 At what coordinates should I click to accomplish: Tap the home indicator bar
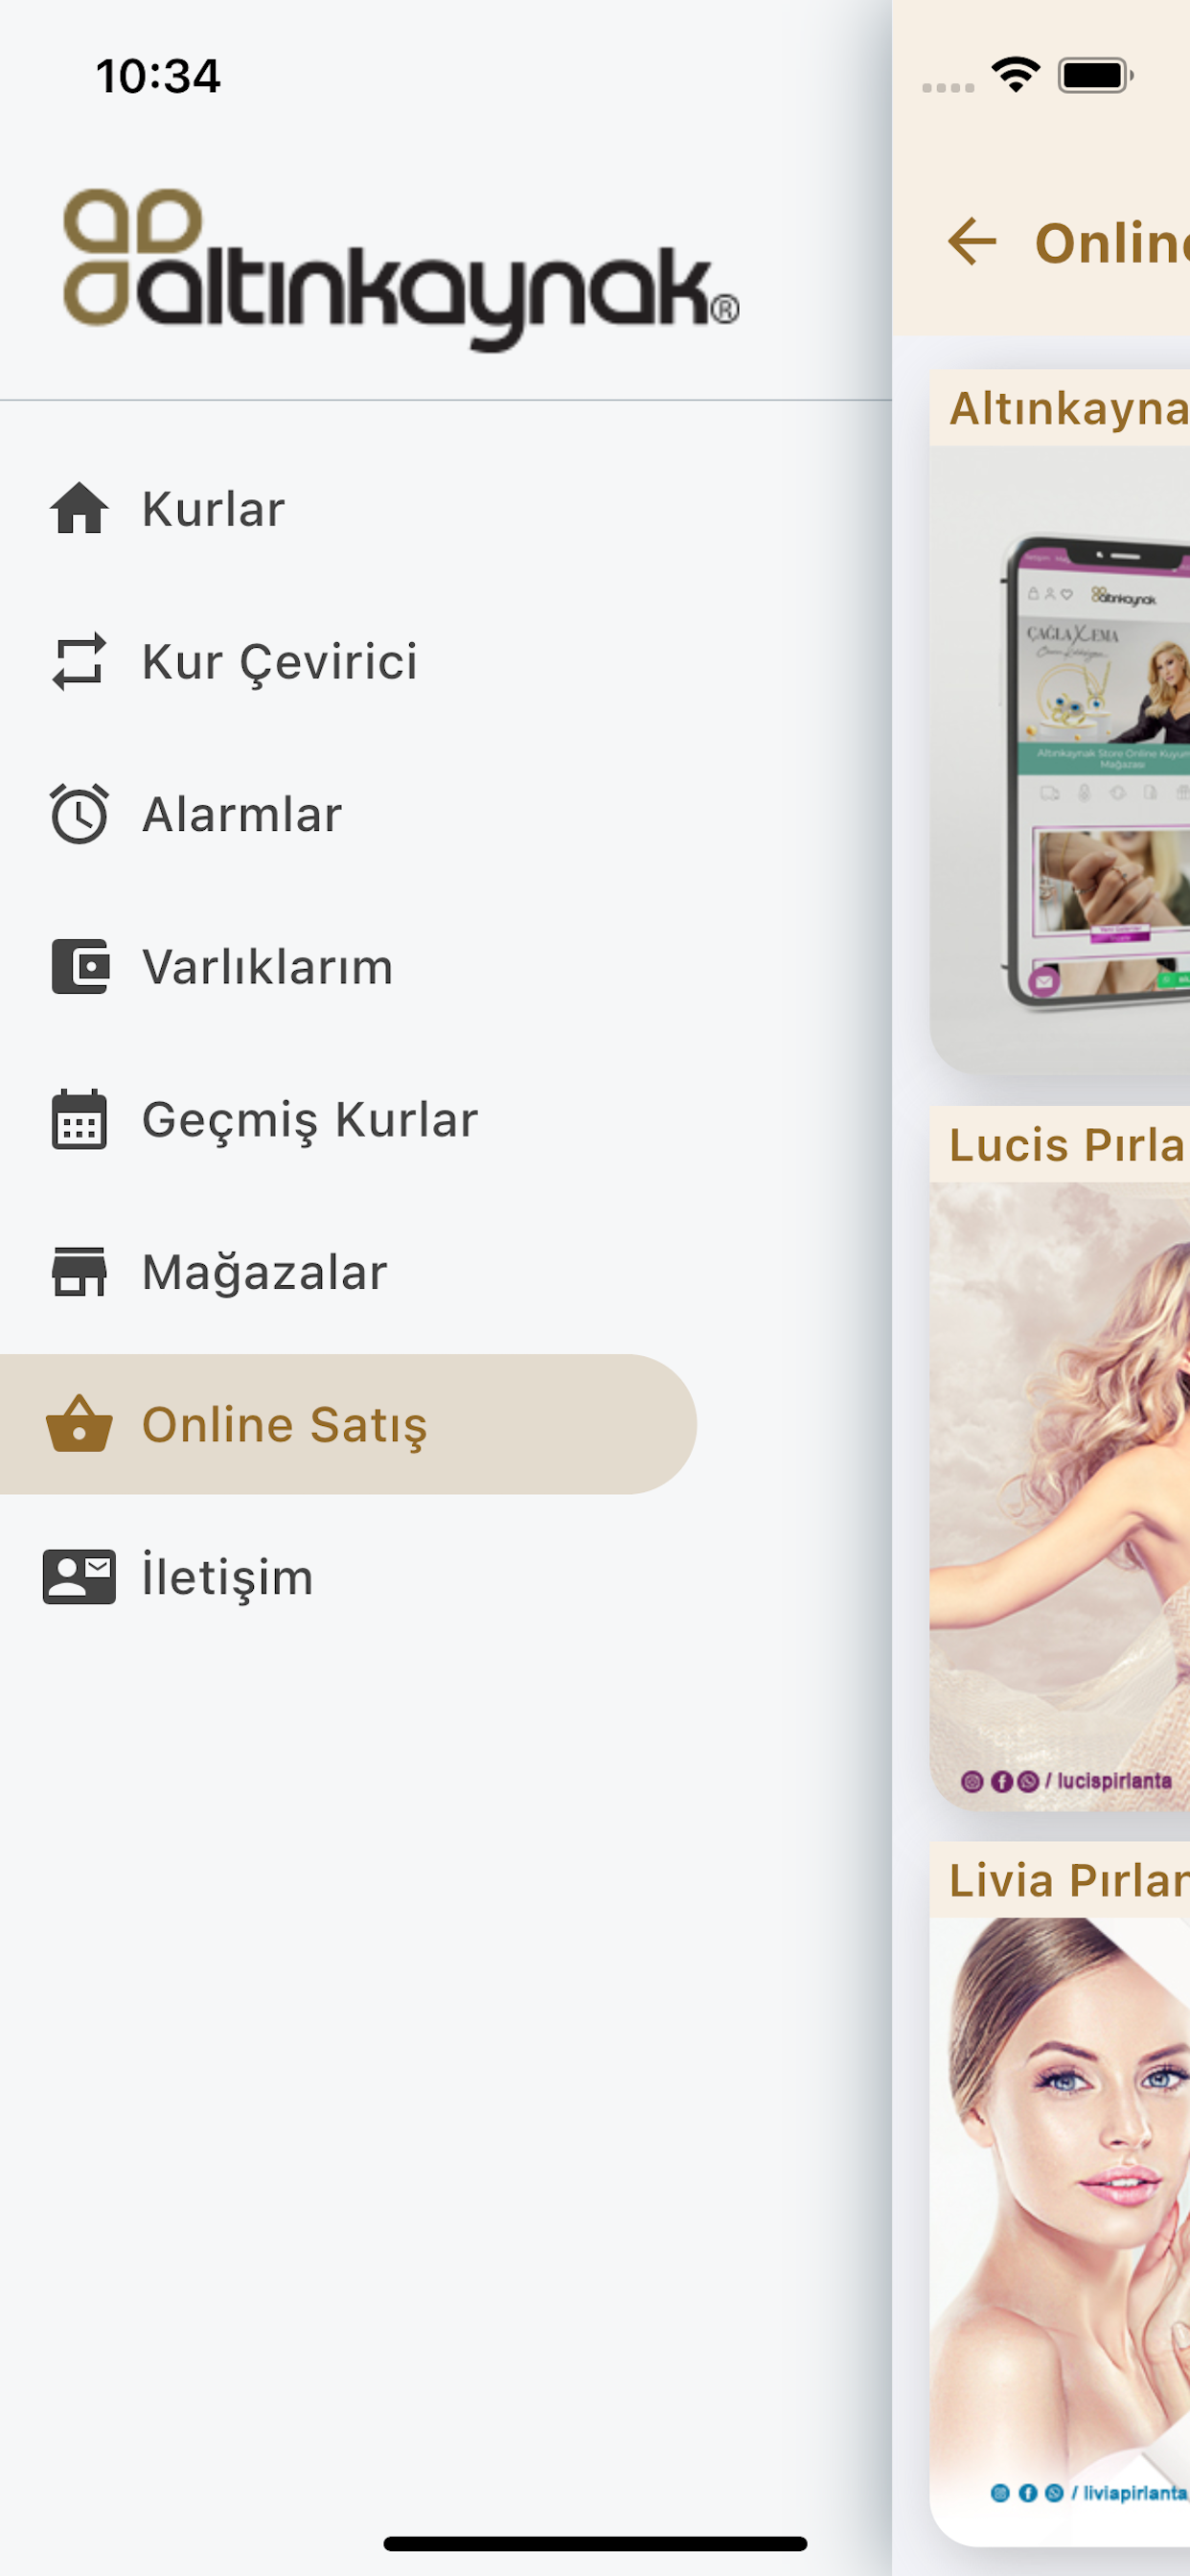(x=595, y=2543)
